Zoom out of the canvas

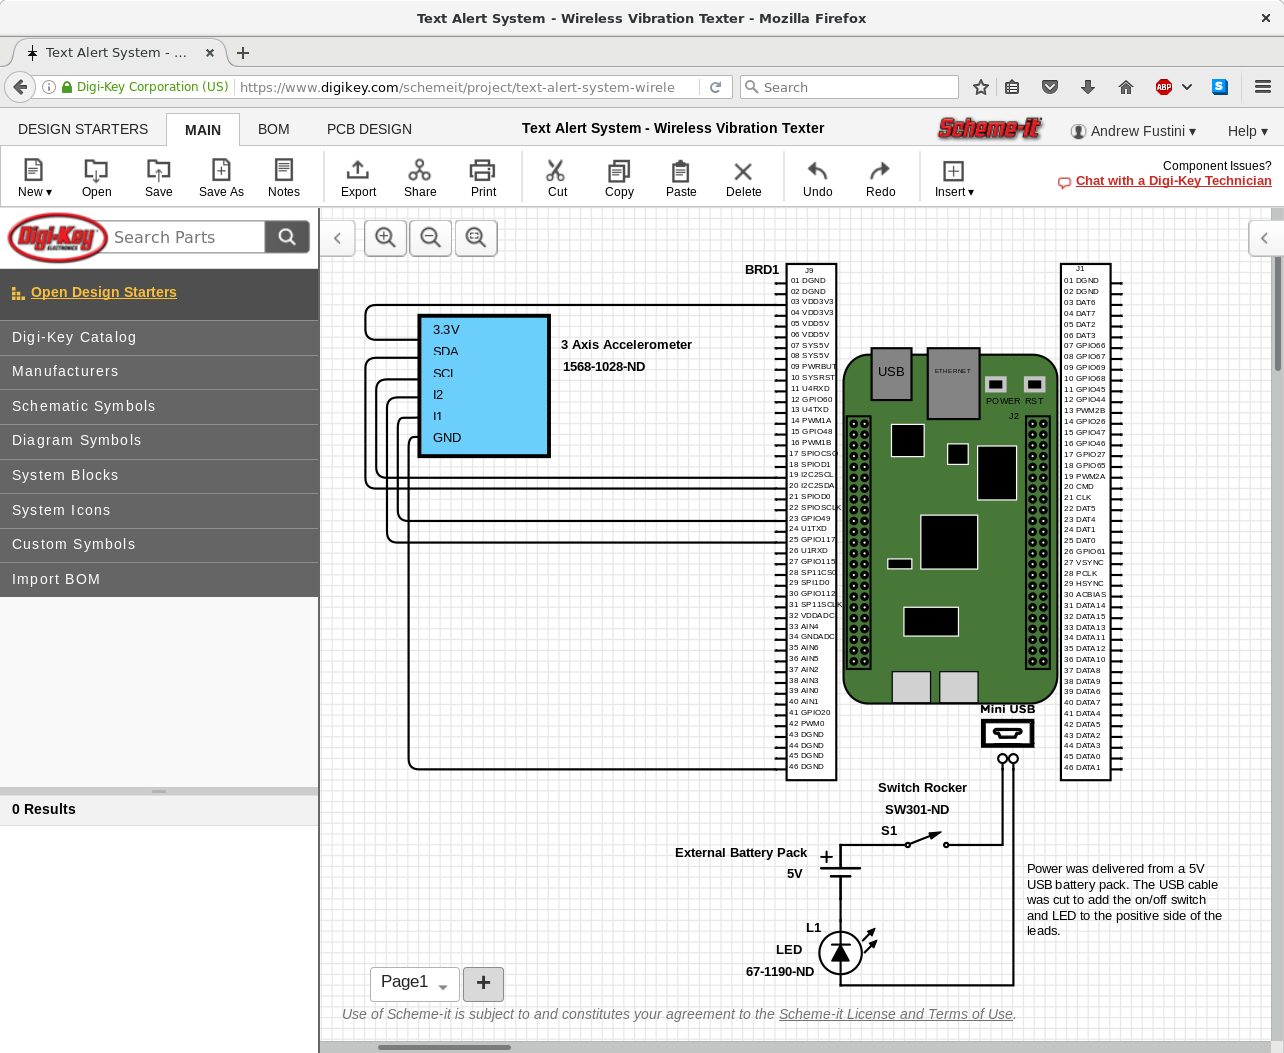coord(431,238)
